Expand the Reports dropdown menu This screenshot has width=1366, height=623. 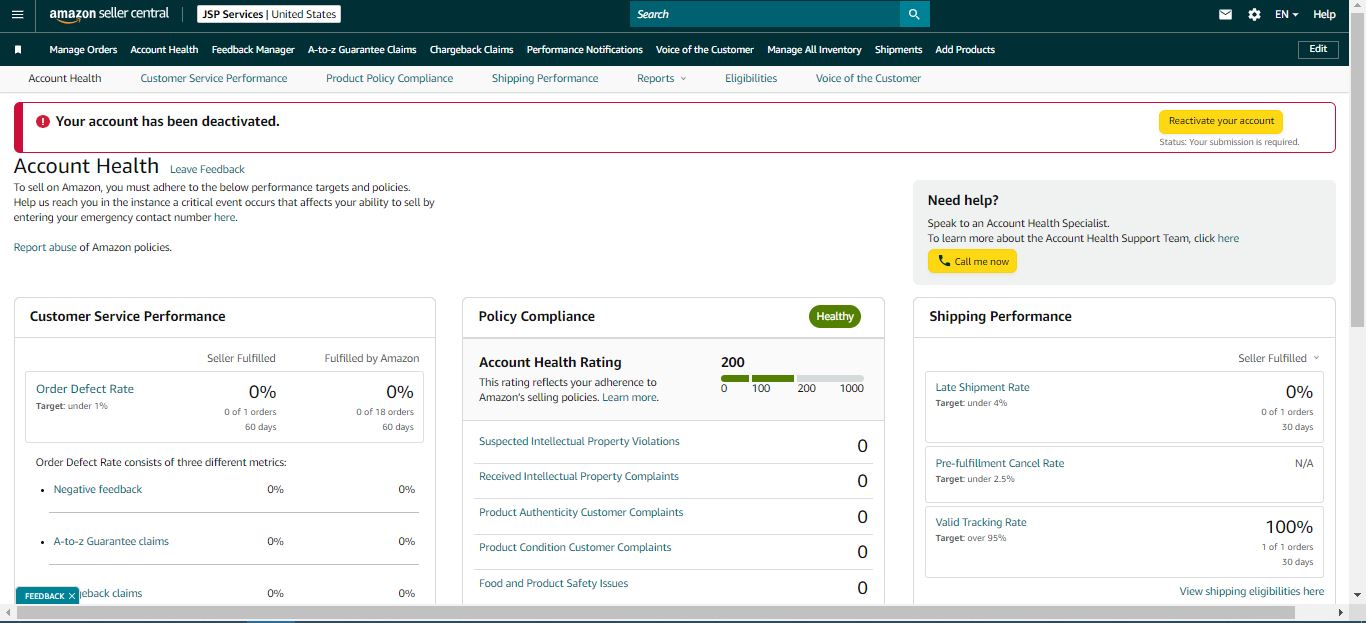661,78
